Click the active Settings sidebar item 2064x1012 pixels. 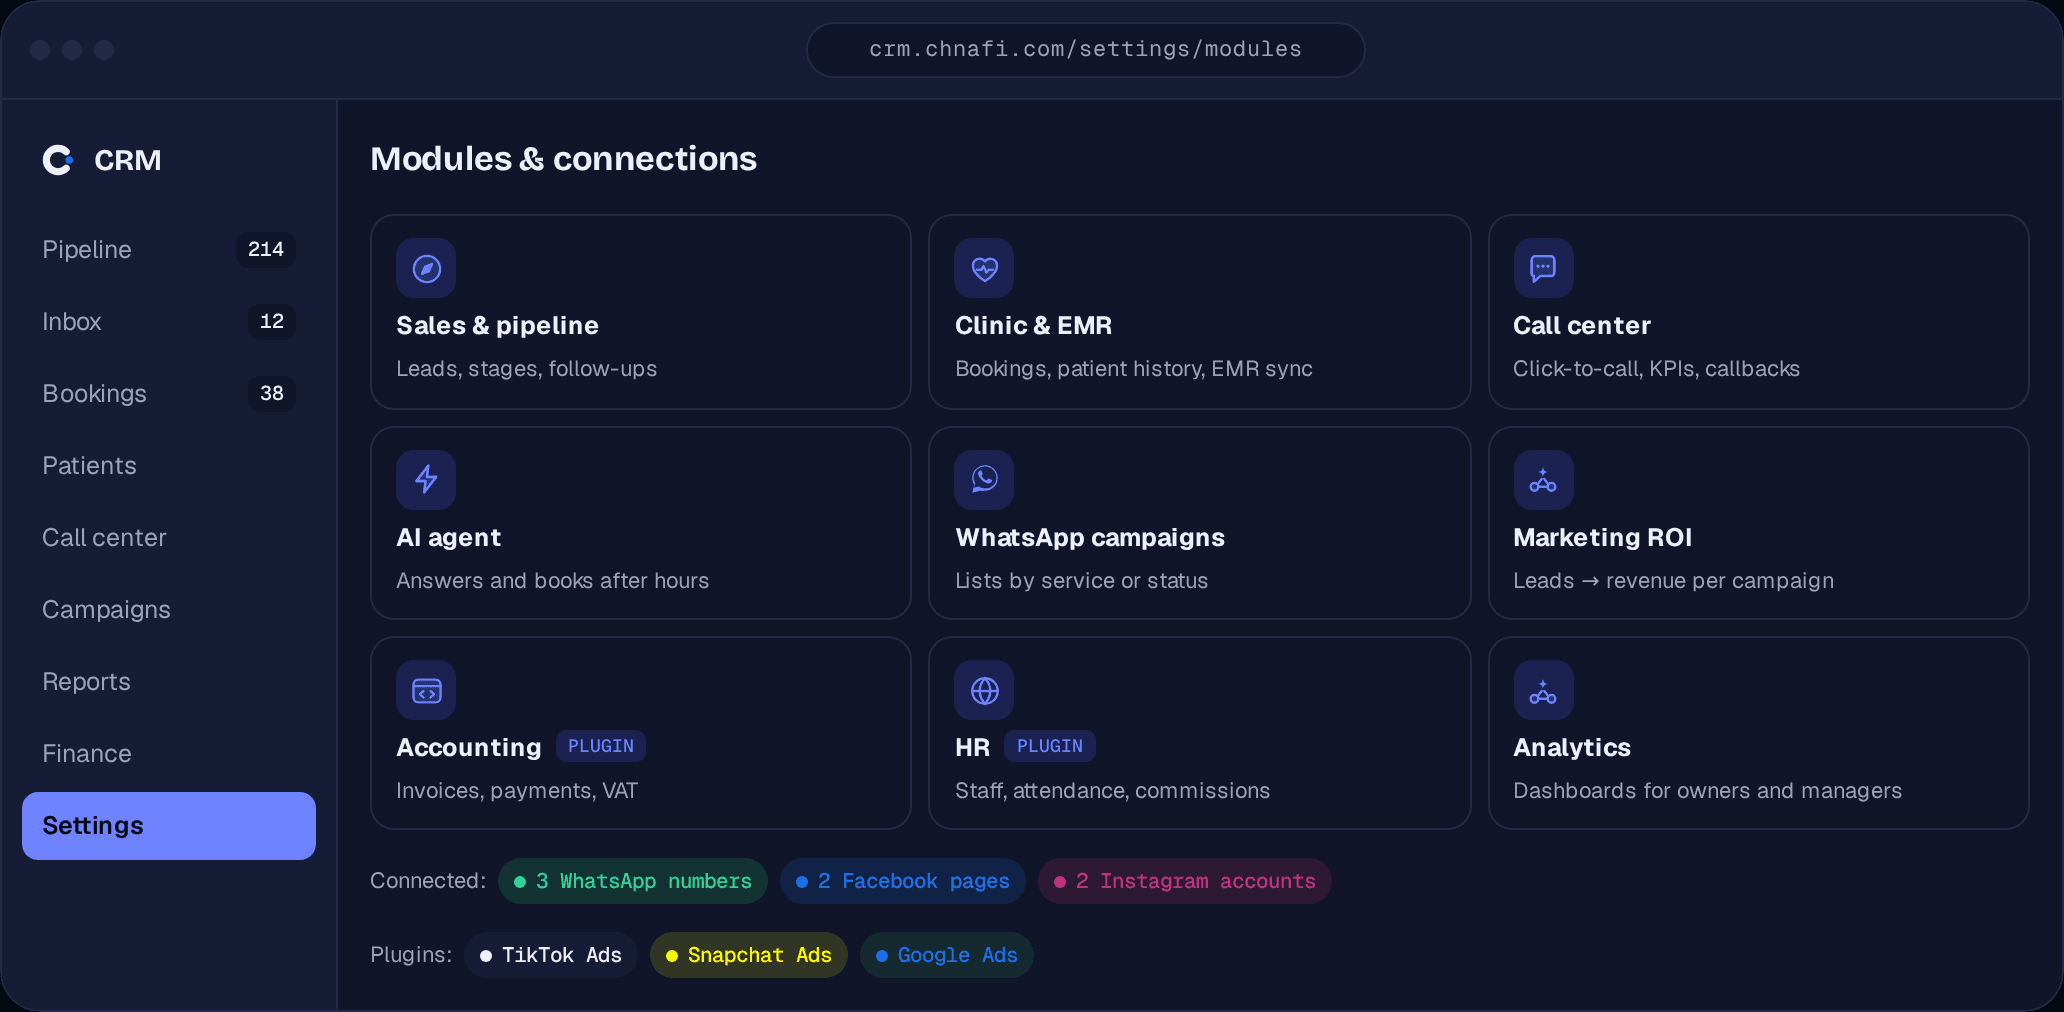[x=168, y=826]
